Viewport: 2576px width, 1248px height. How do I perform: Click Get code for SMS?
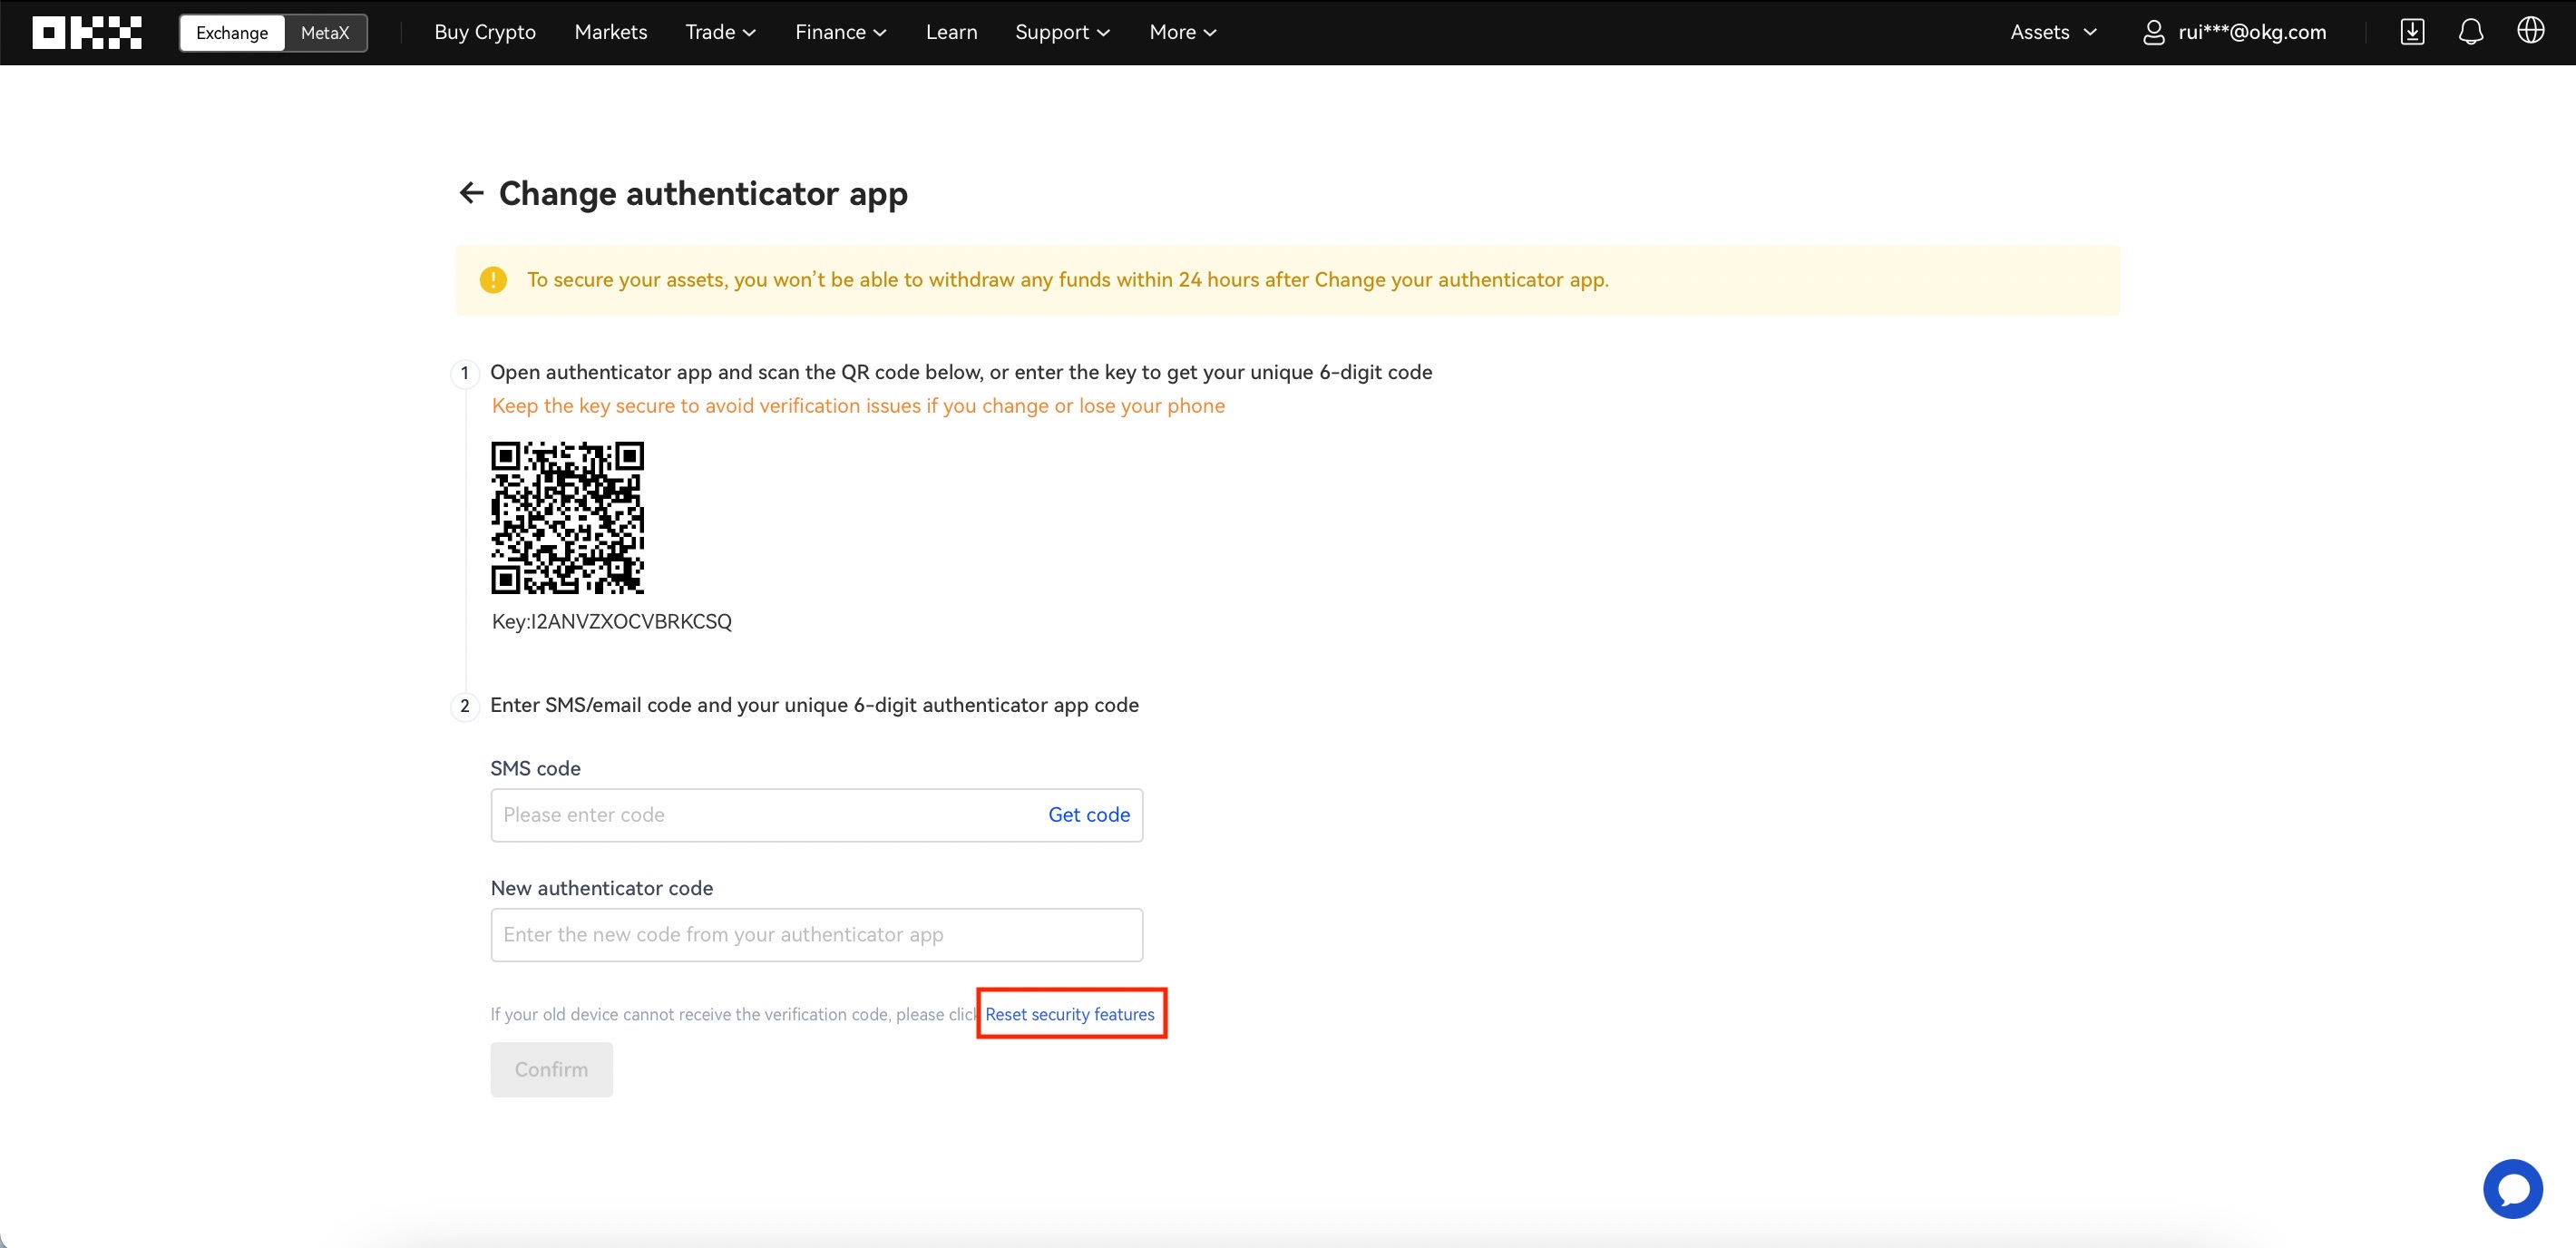click(x=1089, y=815)
